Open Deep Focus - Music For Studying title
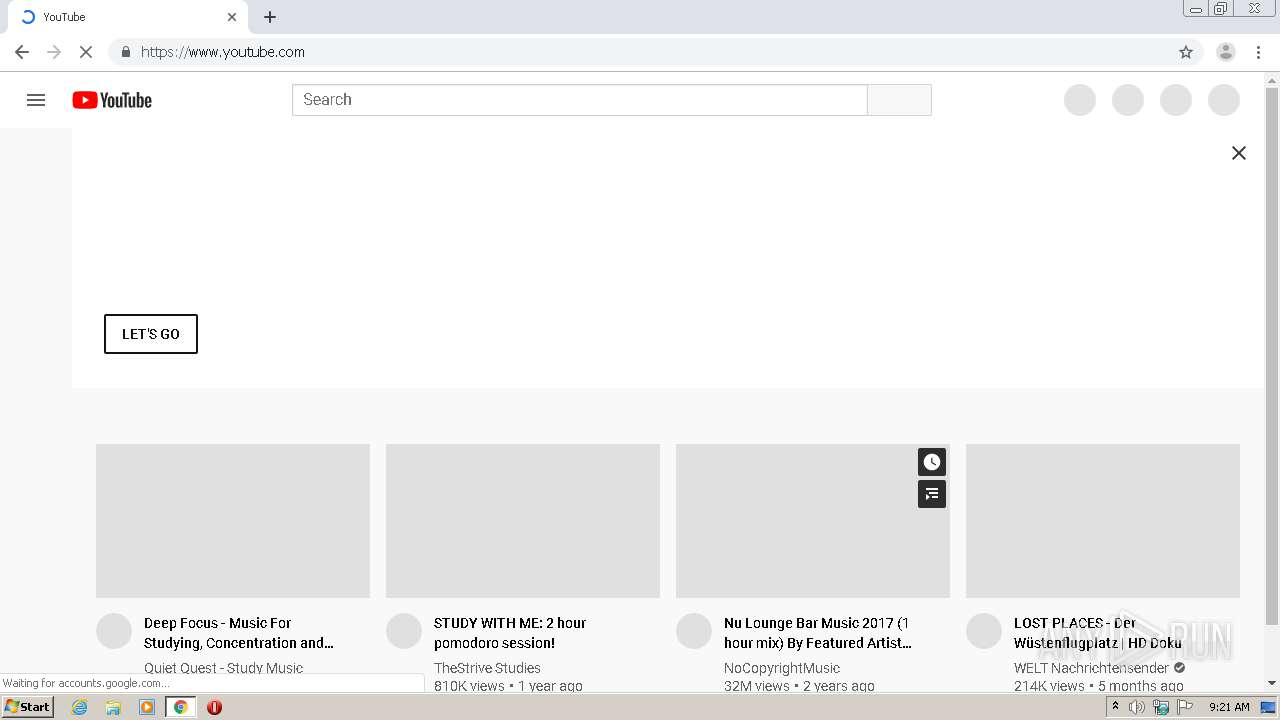This screenshot has height=720, width=1280. (x=239, y=633)
